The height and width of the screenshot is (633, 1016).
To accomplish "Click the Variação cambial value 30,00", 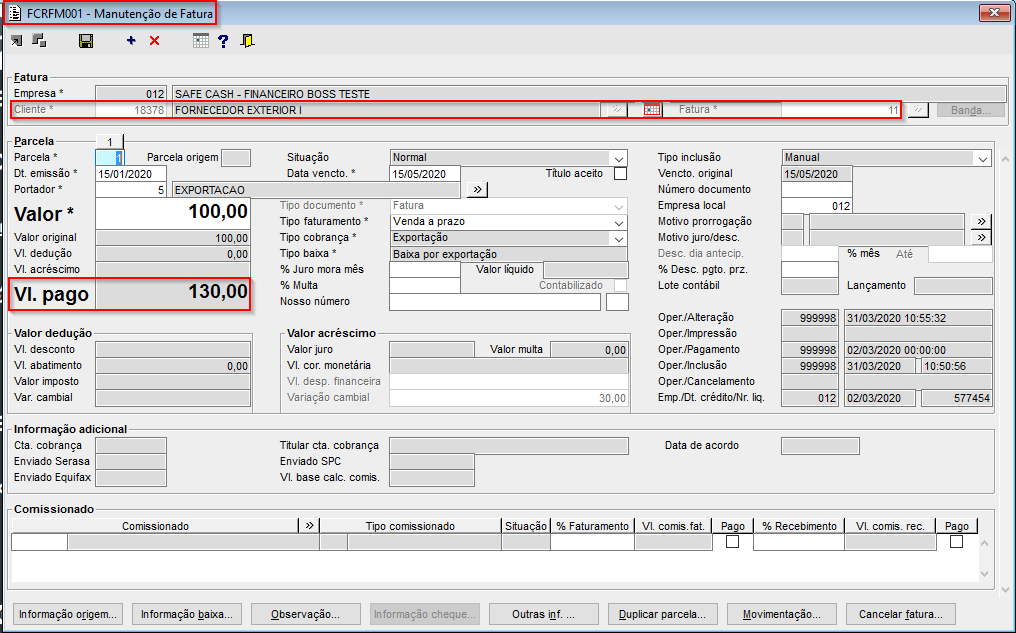I will point(509,398).
